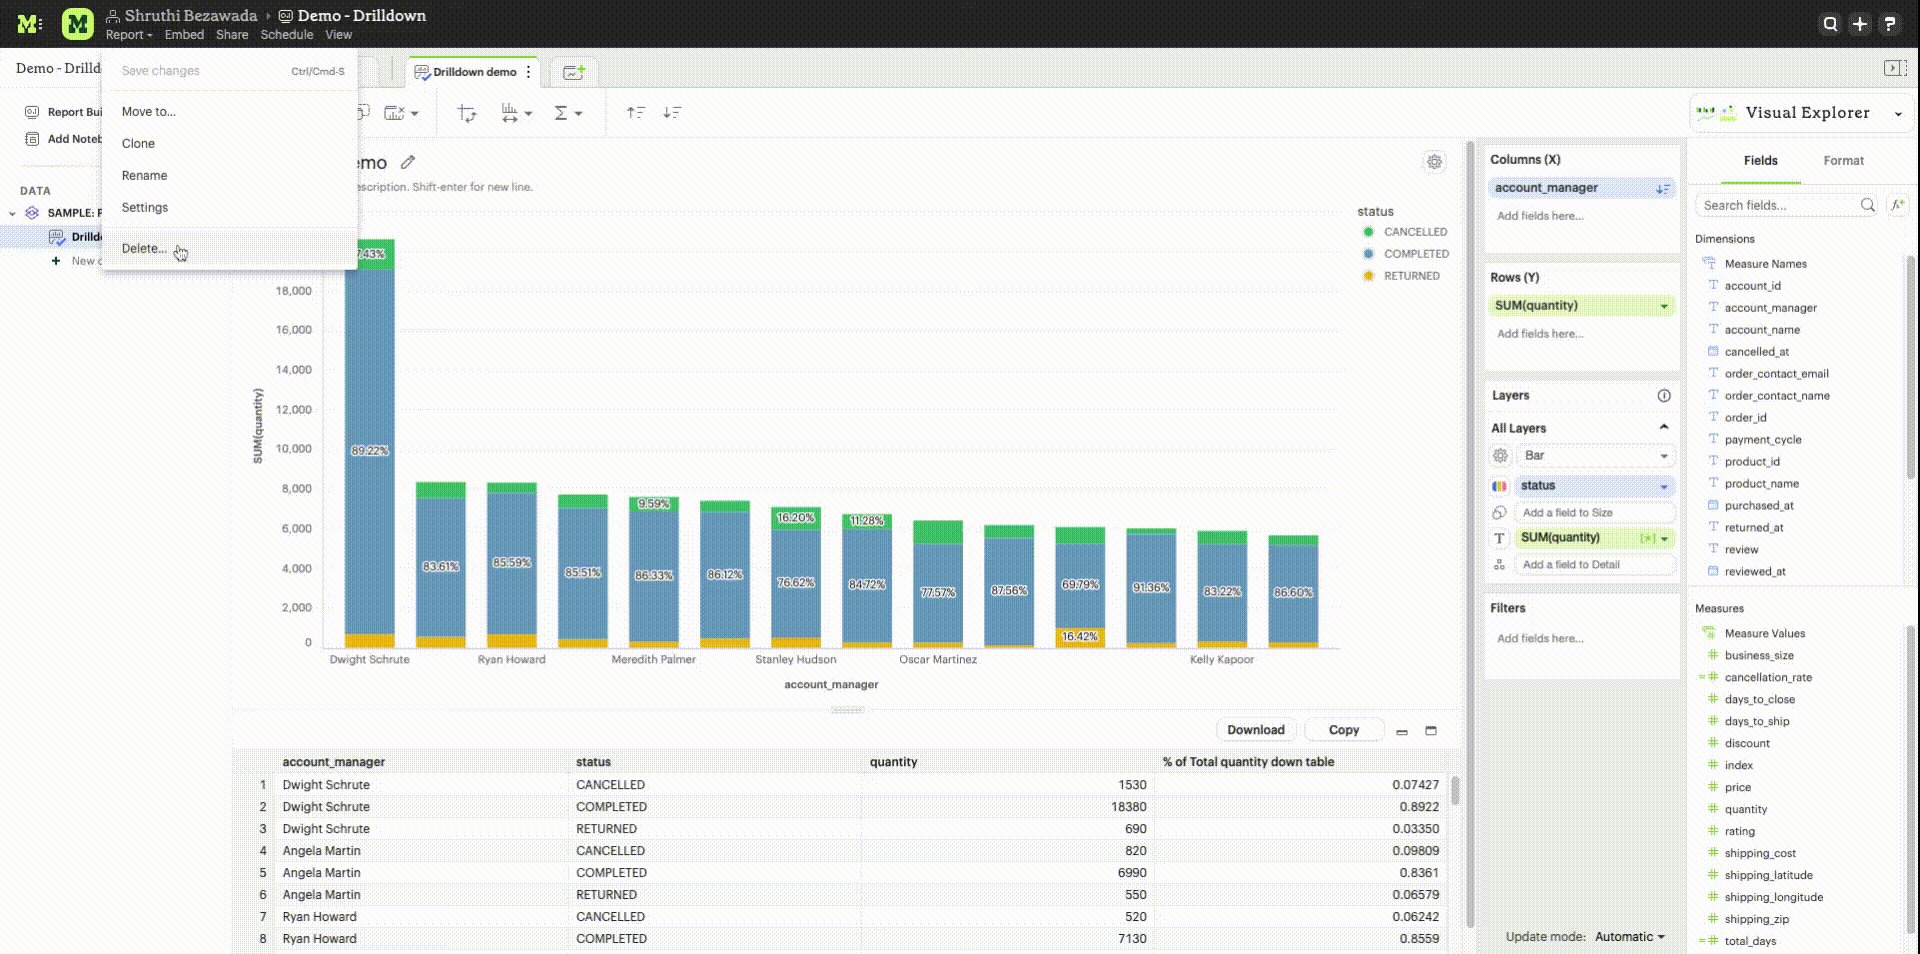Sort ascending using the toolbar icon
Screen dimensions: 1920x954
(x=635, y=113)
